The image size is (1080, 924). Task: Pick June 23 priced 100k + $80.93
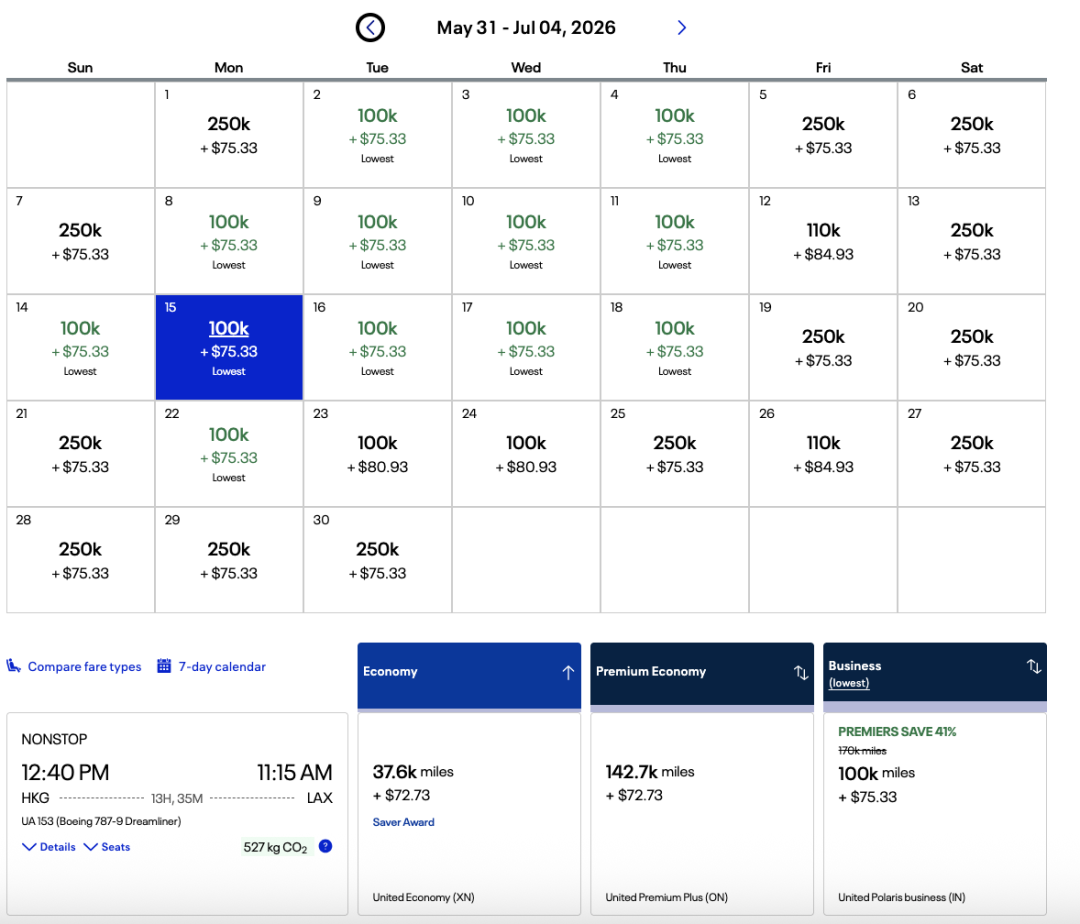pyautogui.click(x=377, y=454)
